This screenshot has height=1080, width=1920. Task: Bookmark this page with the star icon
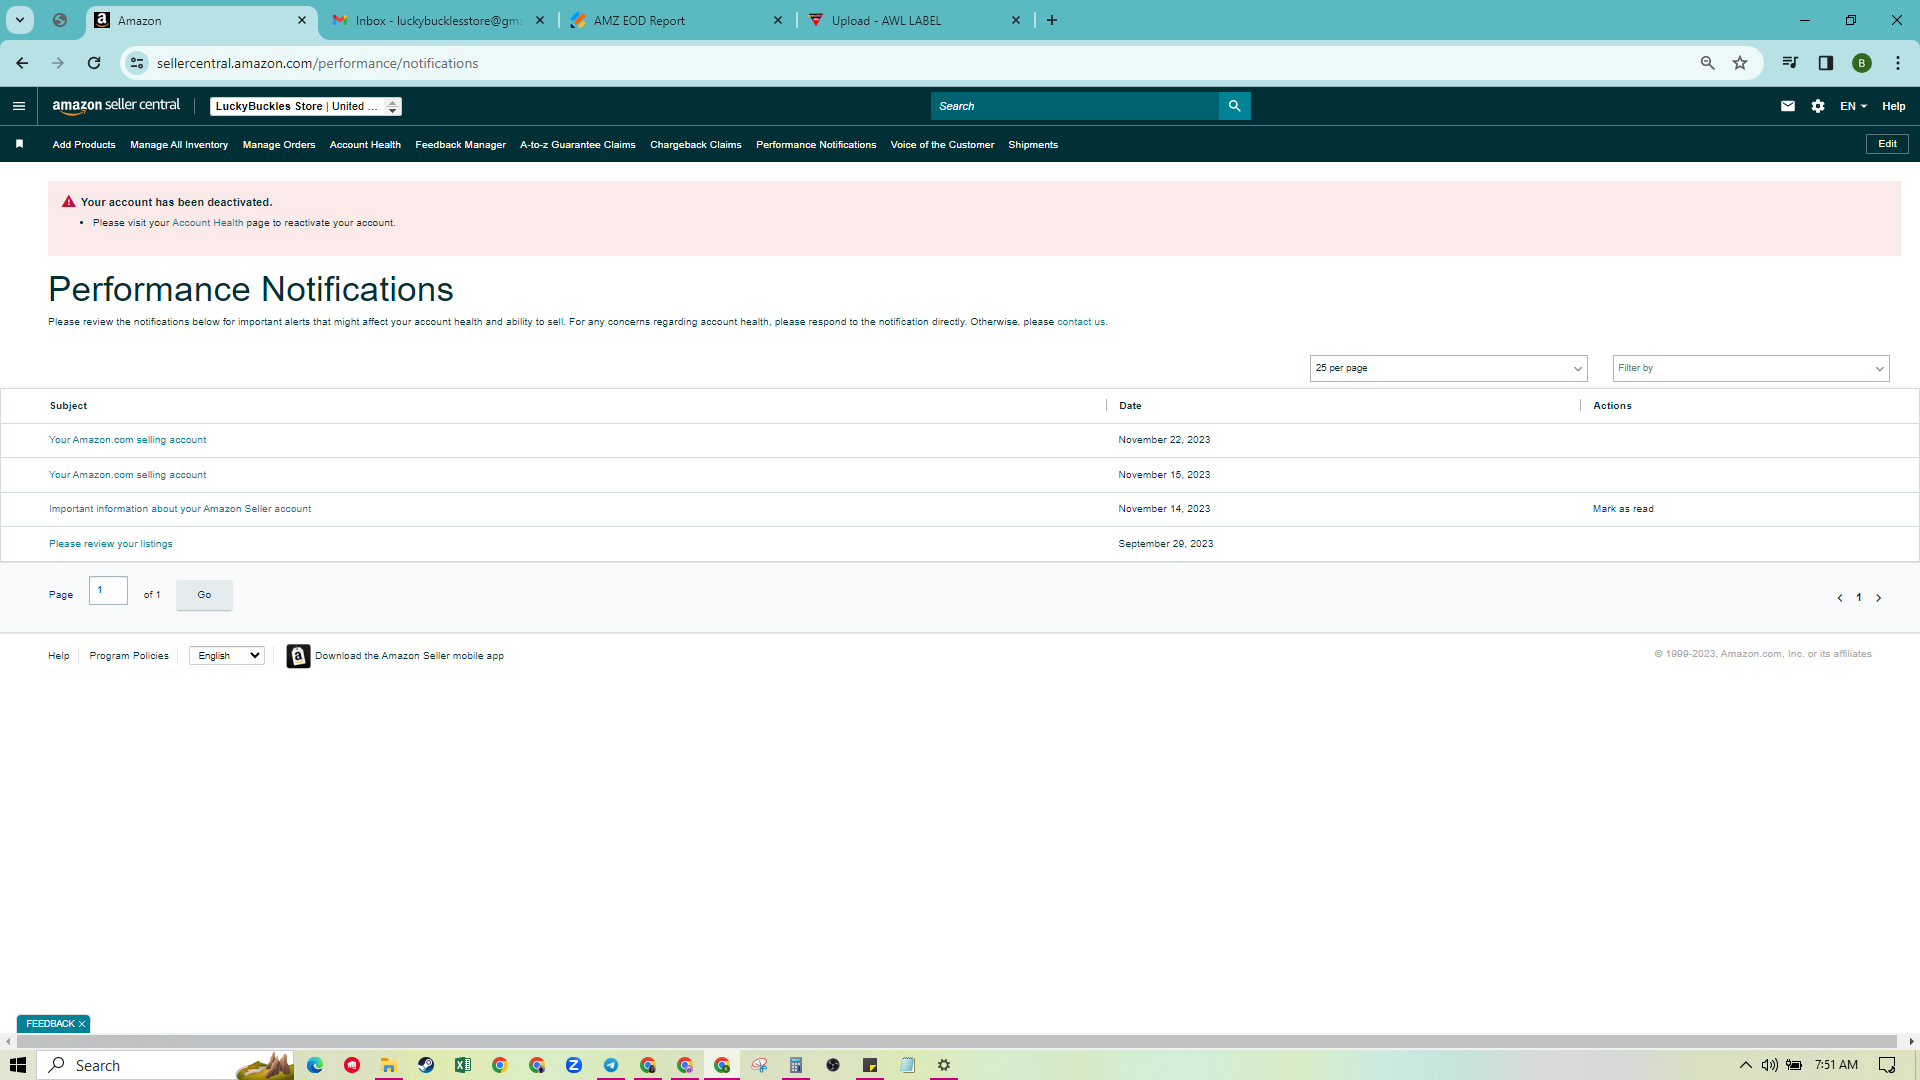[x=1740, y=63]
